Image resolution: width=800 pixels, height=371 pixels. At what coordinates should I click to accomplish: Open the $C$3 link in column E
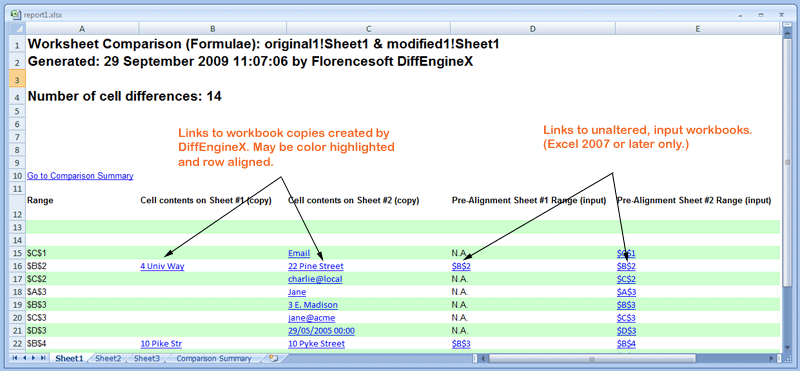pos(627,318)
